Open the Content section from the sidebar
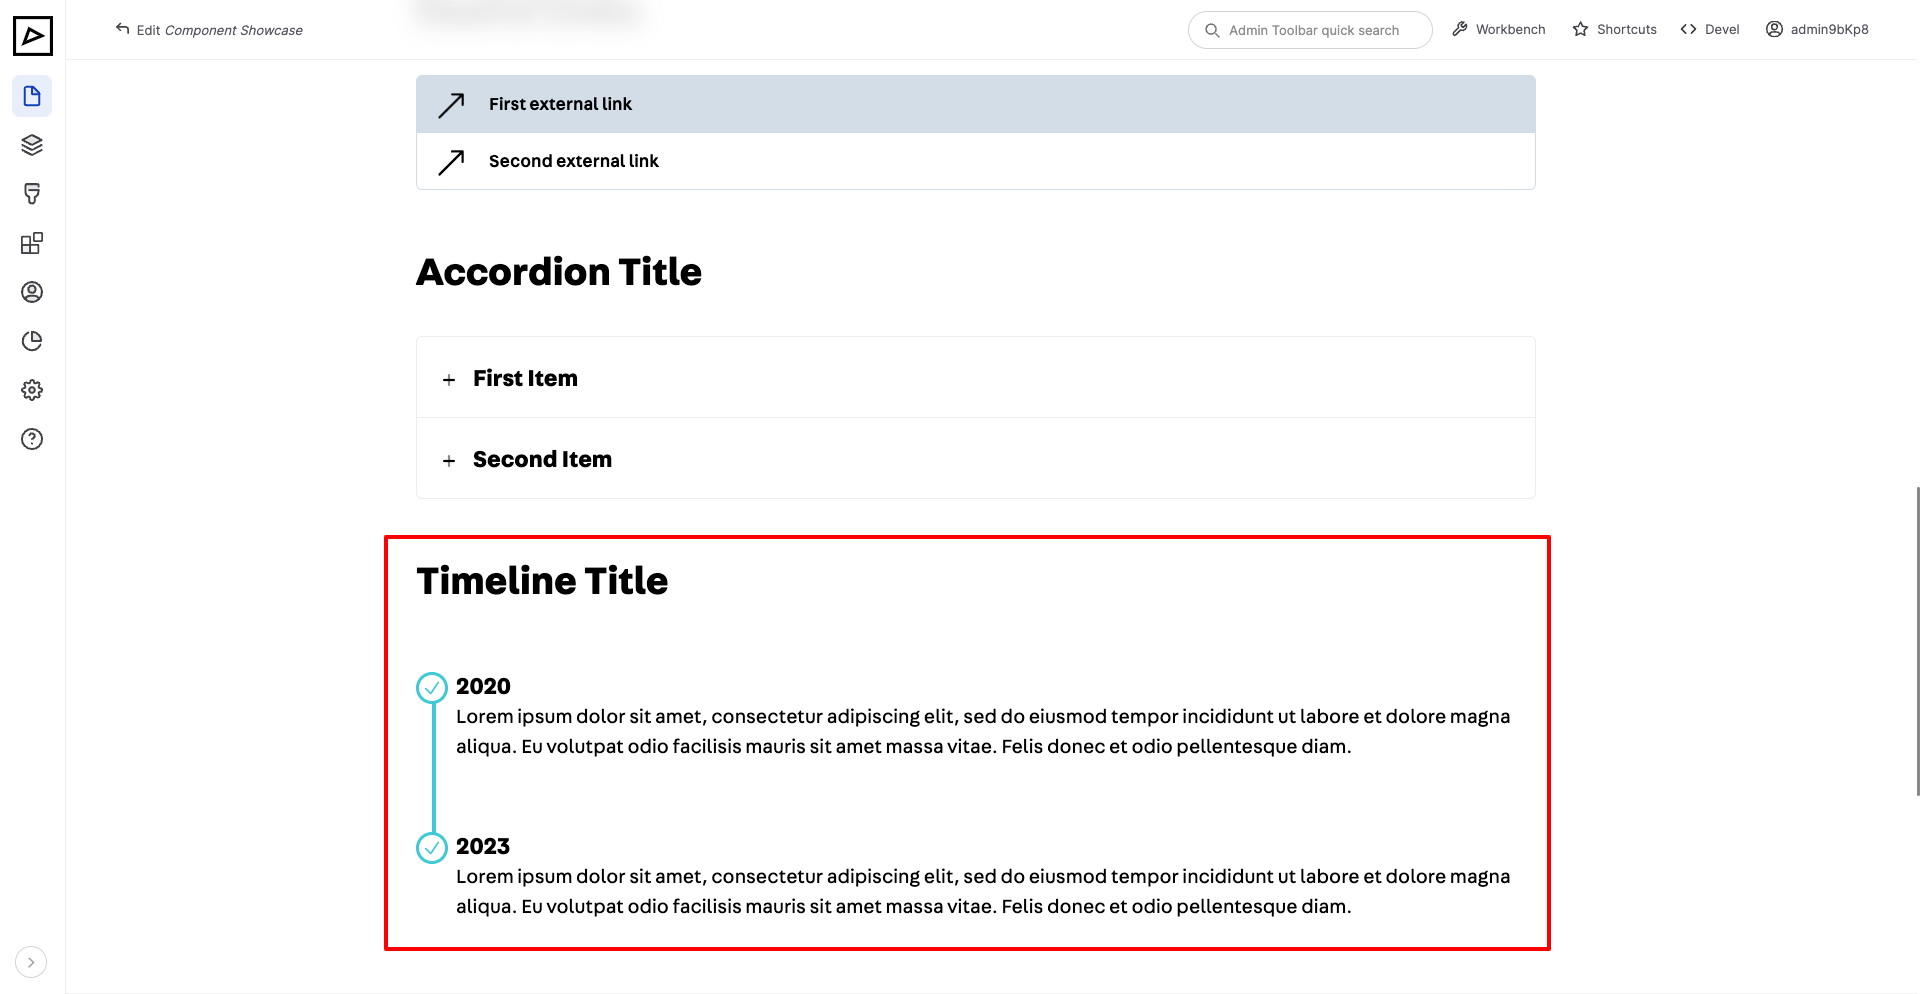 coord(32,96)
